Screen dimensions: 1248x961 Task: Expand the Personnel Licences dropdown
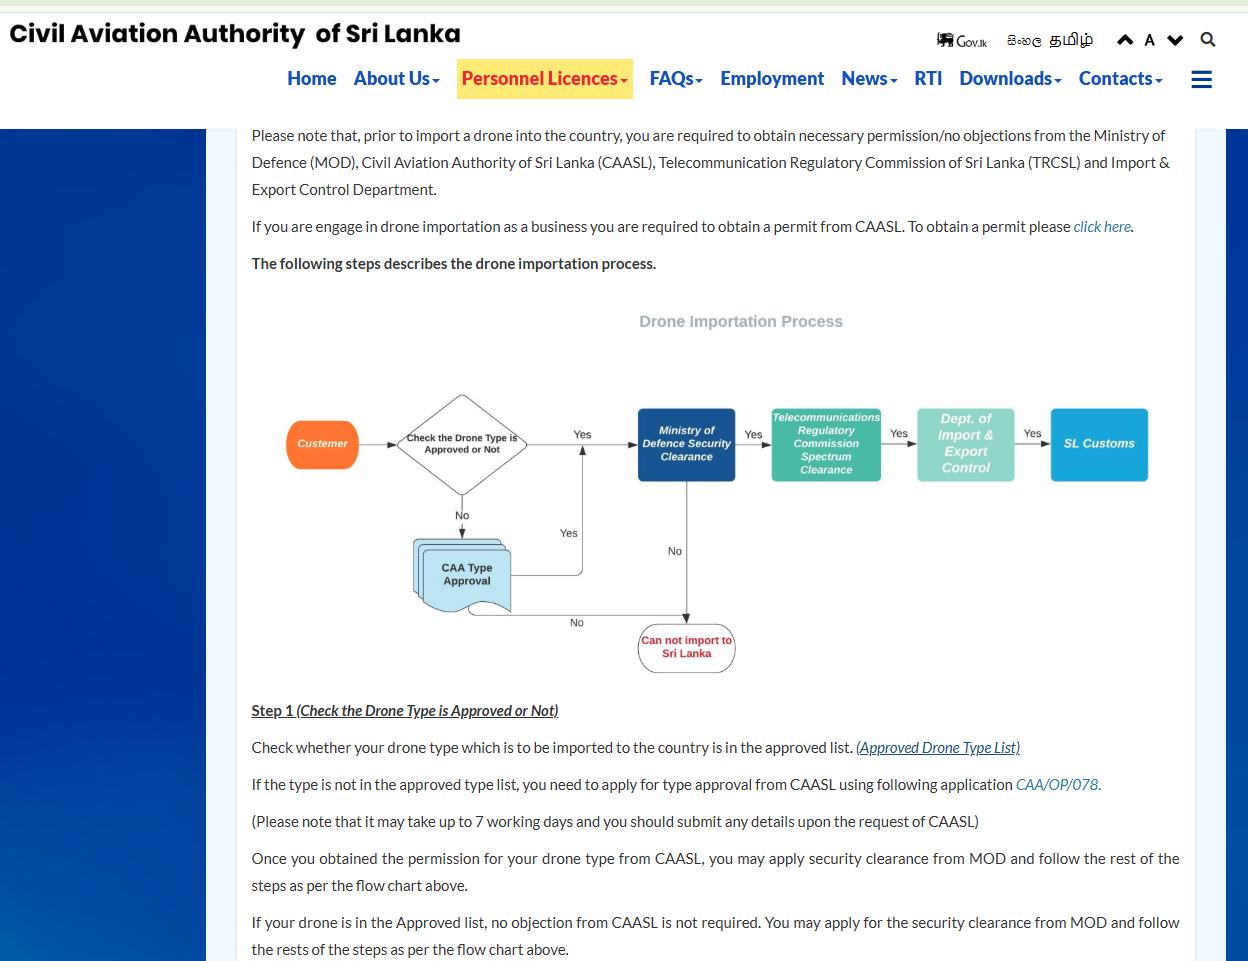[x=545, y=79]
